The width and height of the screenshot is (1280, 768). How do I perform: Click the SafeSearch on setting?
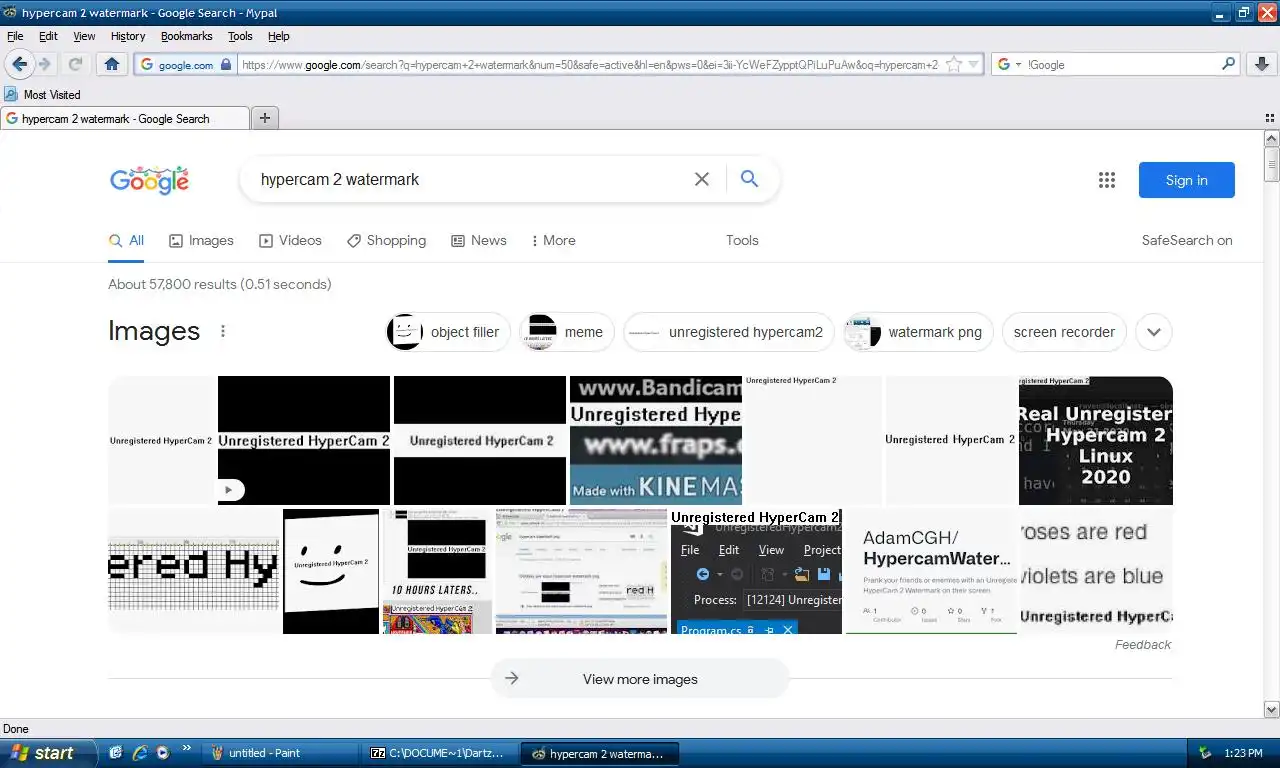[1187, 240]
